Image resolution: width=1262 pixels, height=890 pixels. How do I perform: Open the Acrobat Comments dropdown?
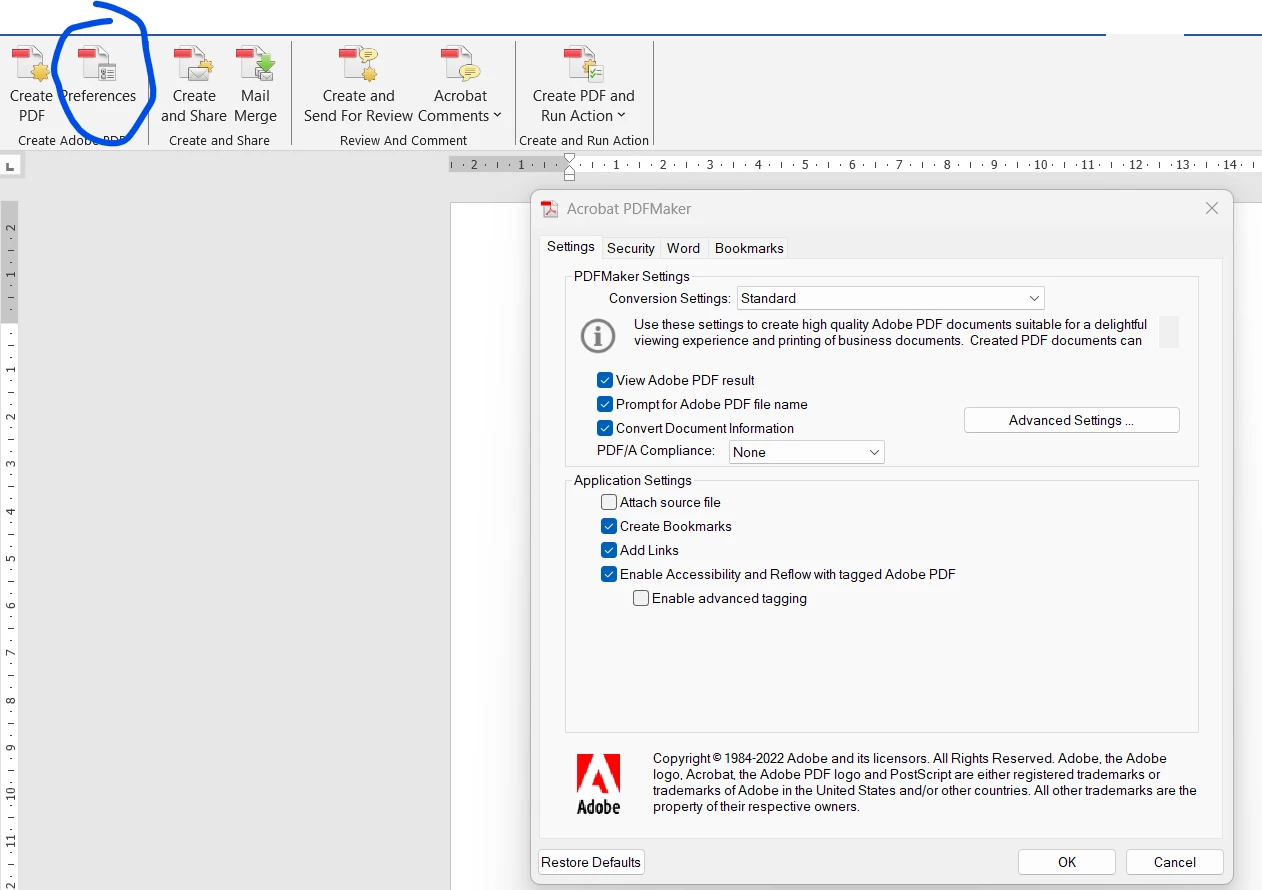click(x=460, y=84)
